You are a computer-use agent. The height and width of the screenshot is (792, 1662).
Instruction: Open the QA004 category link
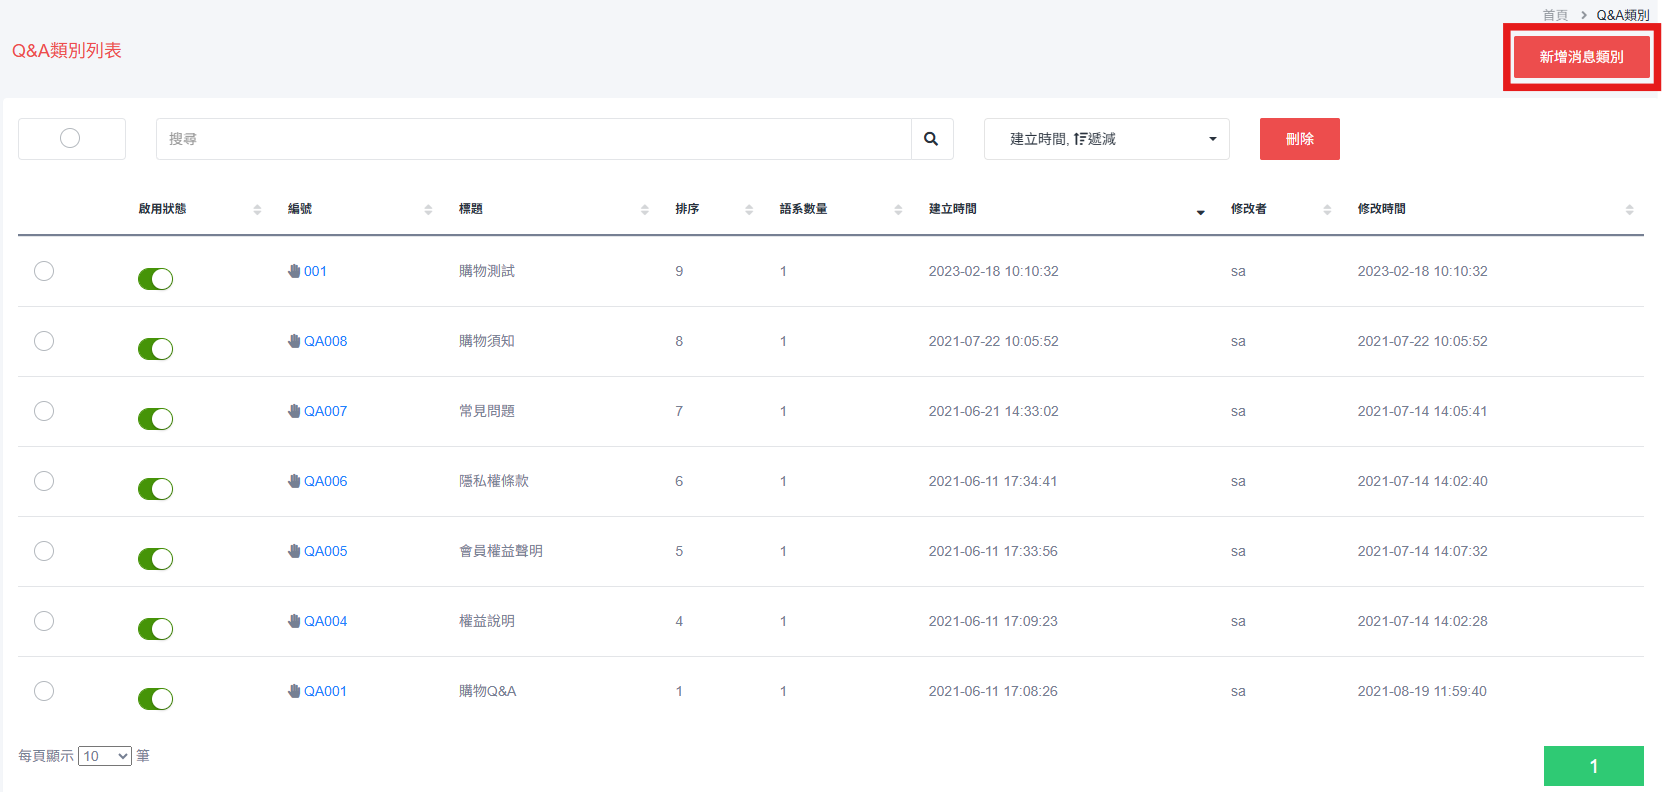[325, 621]
